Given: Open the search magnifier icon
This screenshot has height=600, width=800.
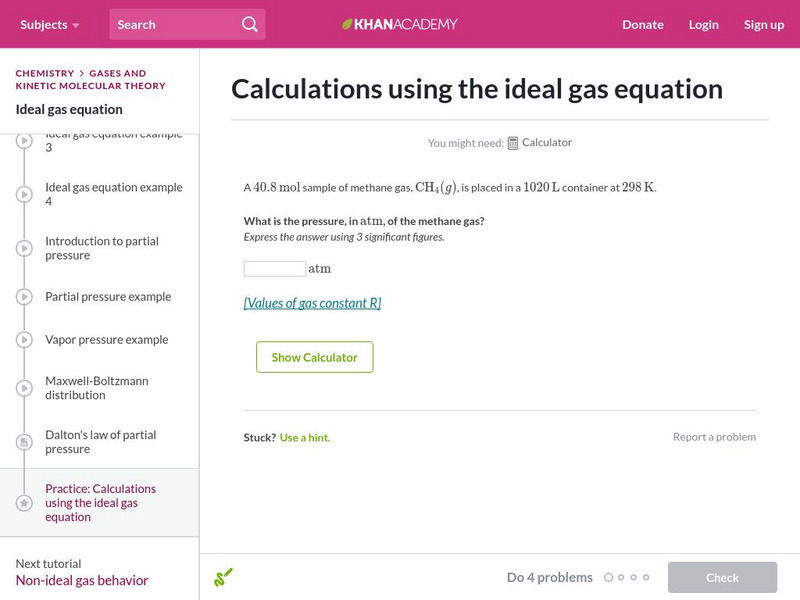Looking at the screenshot, I should point(249,23).
